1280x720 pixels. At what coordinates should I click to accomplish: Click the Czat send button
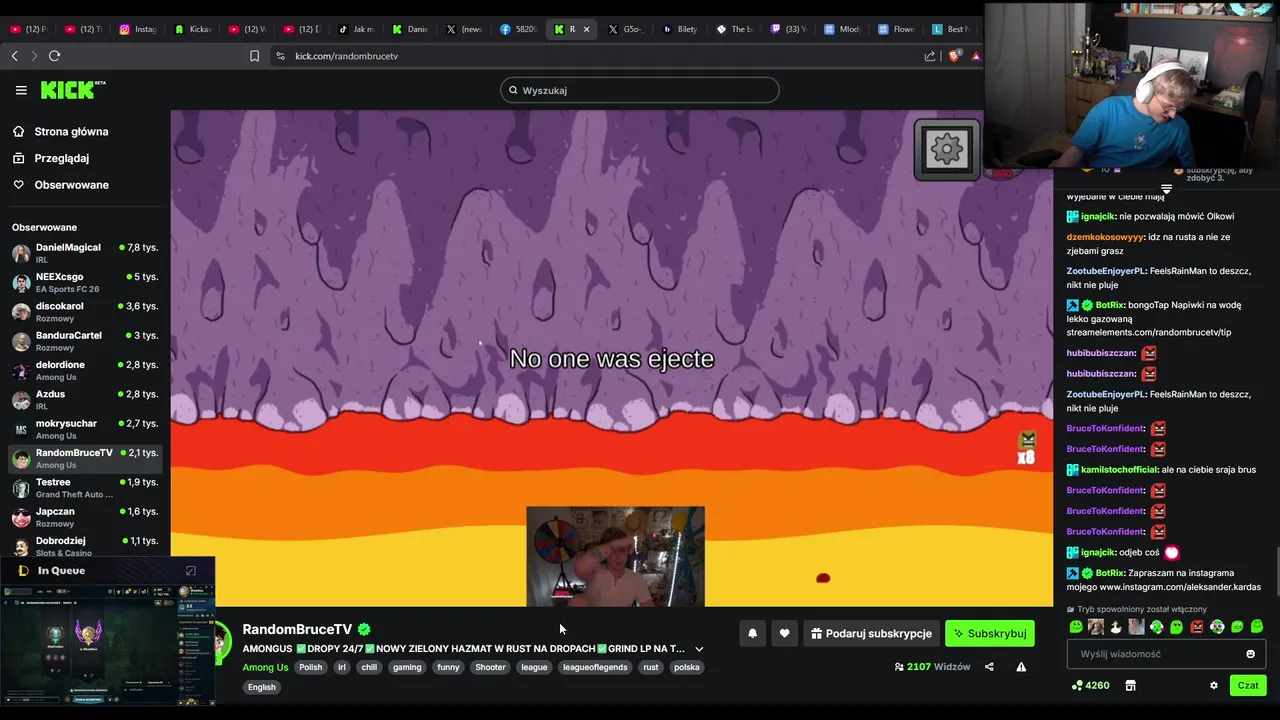(x=1248, y=685)
